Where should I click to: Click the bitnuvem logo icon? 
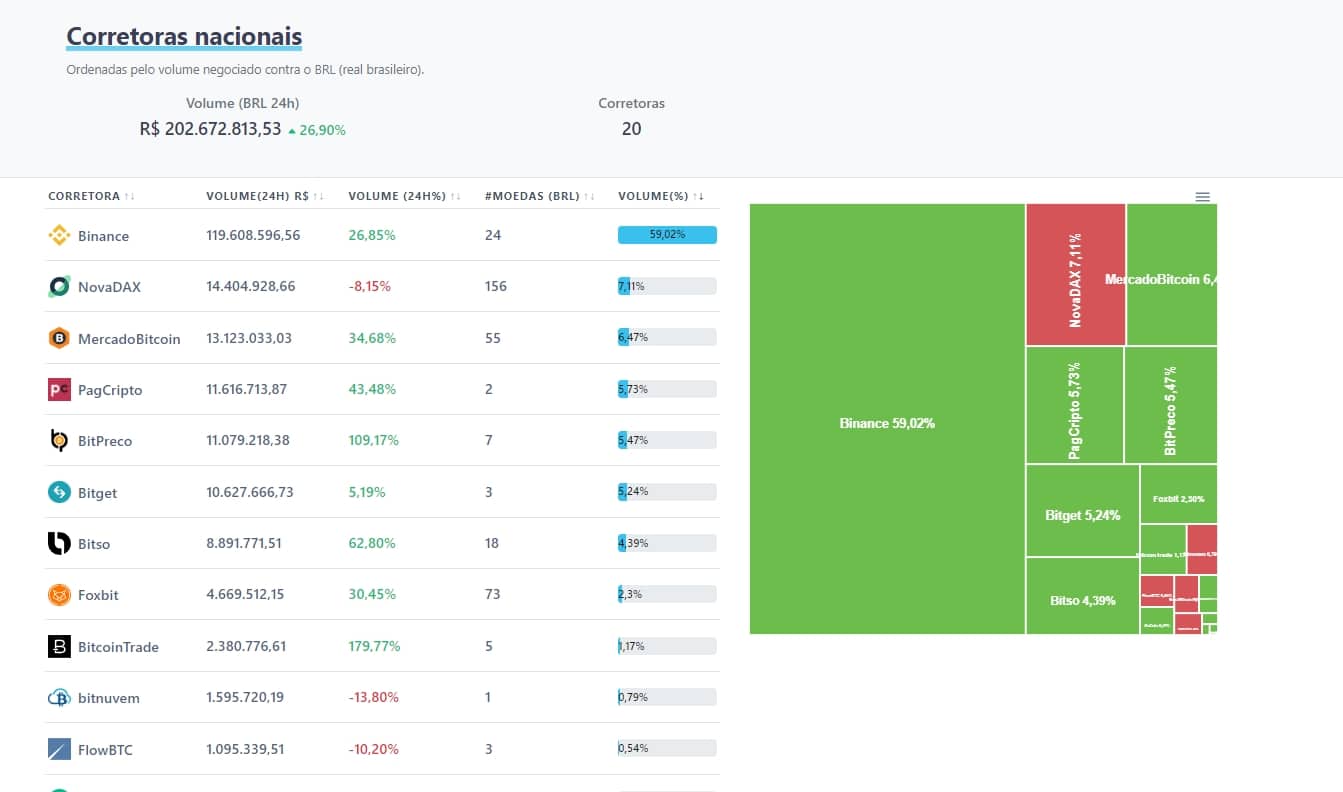coord(60,698)
